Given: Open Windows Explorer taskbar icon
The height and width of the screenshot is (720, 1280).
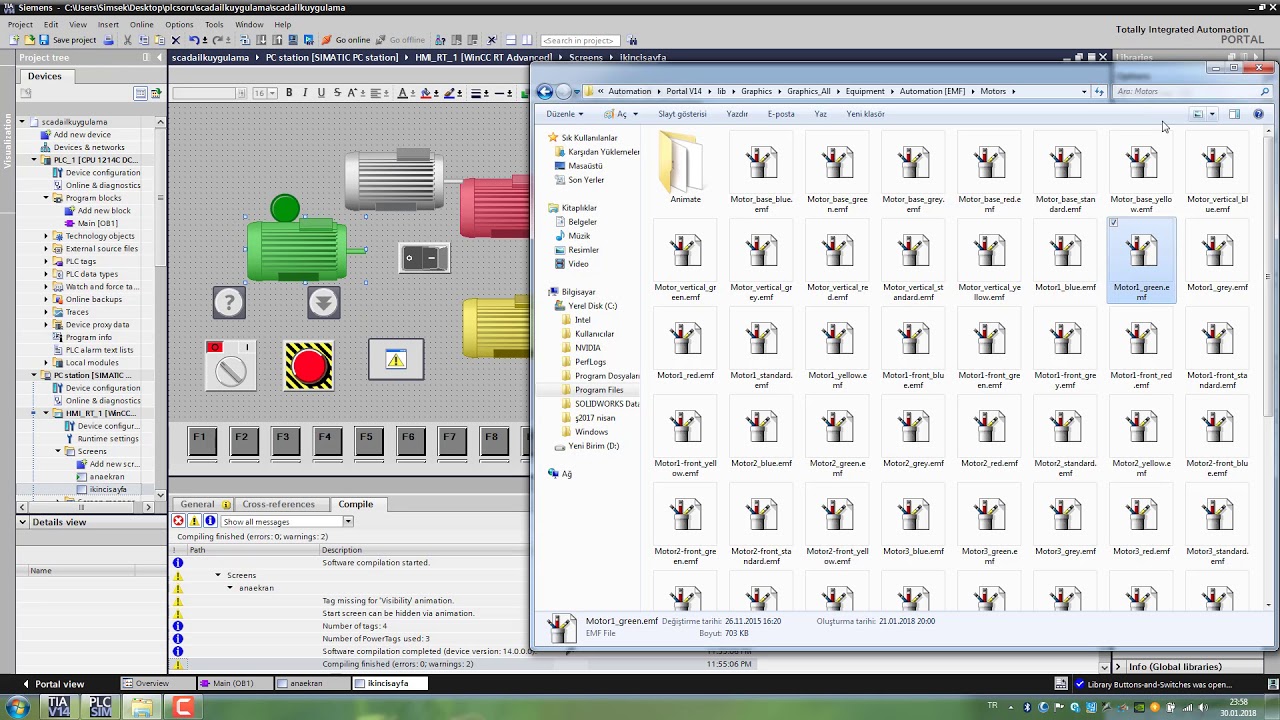Looking at the screenshot, I should pos(141,707).
